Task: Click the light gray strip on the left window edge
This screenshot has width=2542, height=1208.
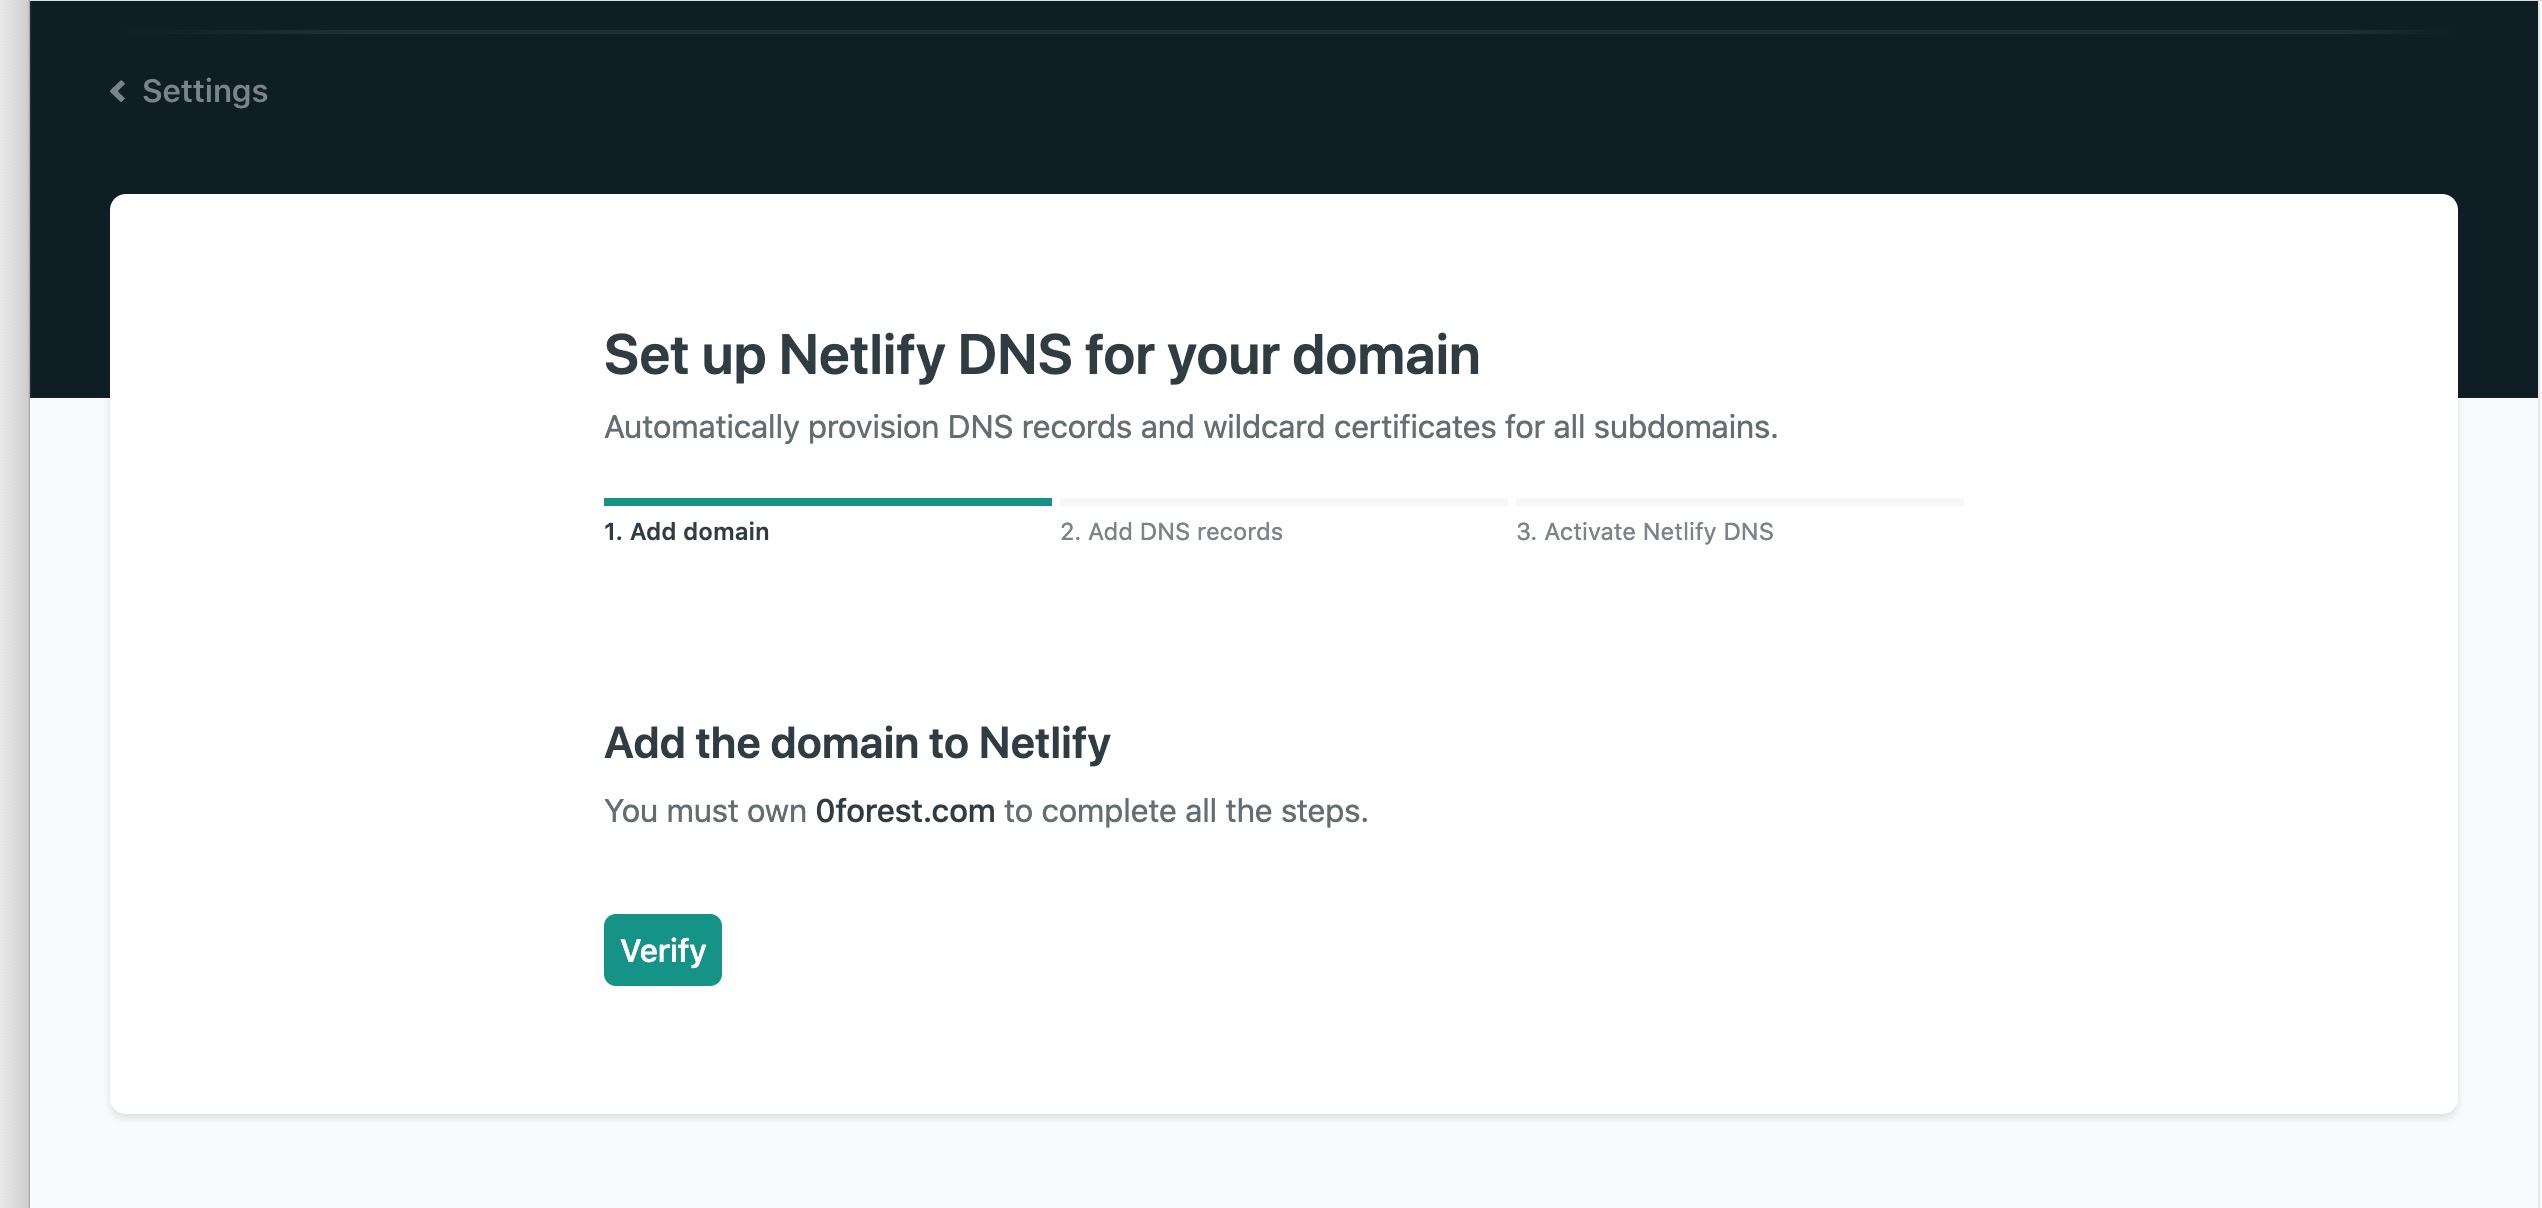Action: [x=14, y=604]
